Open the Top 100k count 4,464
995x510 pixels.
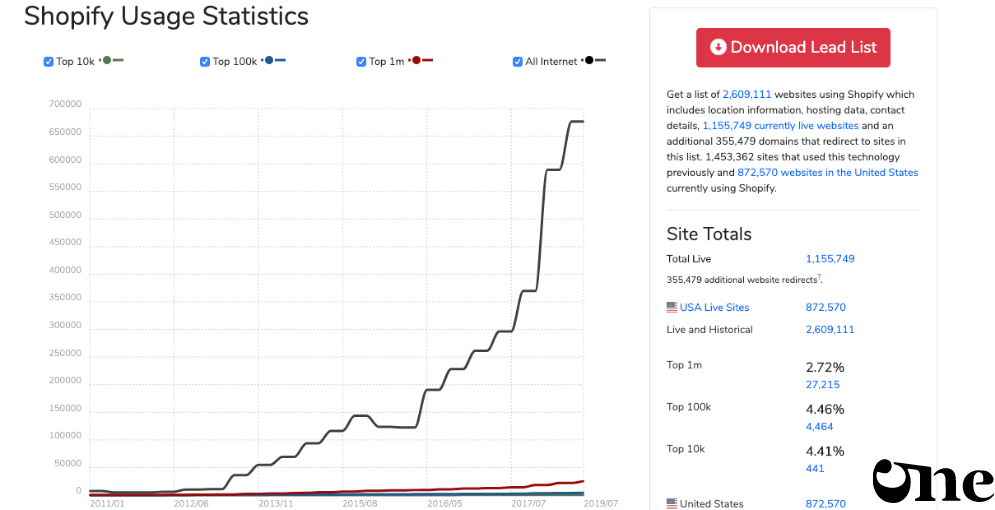point(819,427)
